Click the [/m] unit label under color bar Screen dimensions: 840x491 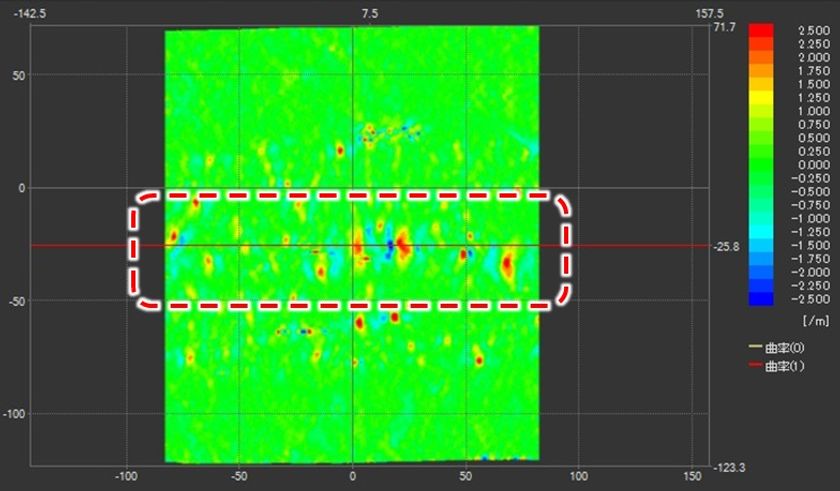[x=816, y=321]
